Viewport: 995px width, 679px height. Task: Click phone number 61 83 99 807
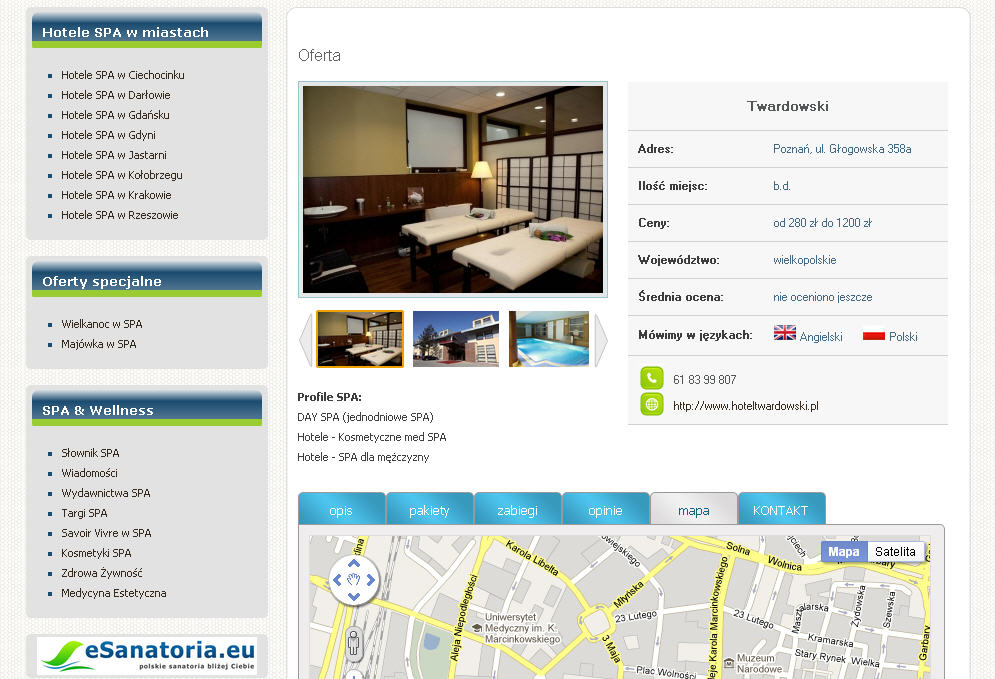pos(704,379)
